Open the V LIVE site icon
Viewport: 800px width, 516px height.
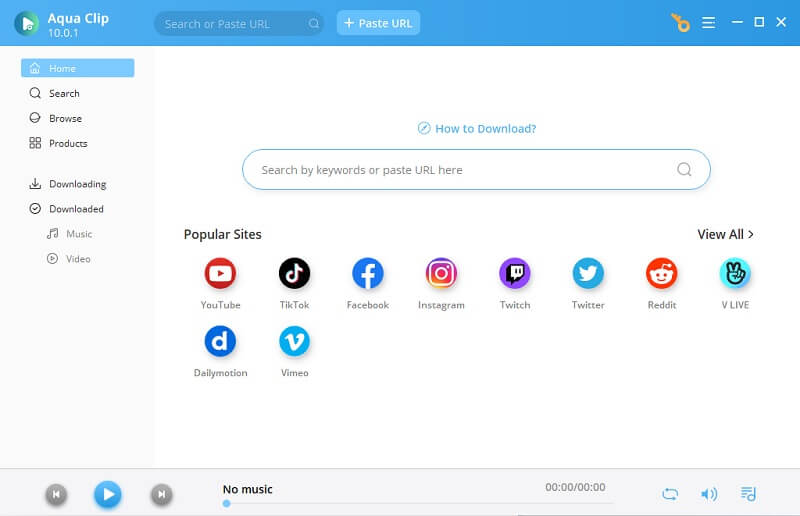pos(735,274)
